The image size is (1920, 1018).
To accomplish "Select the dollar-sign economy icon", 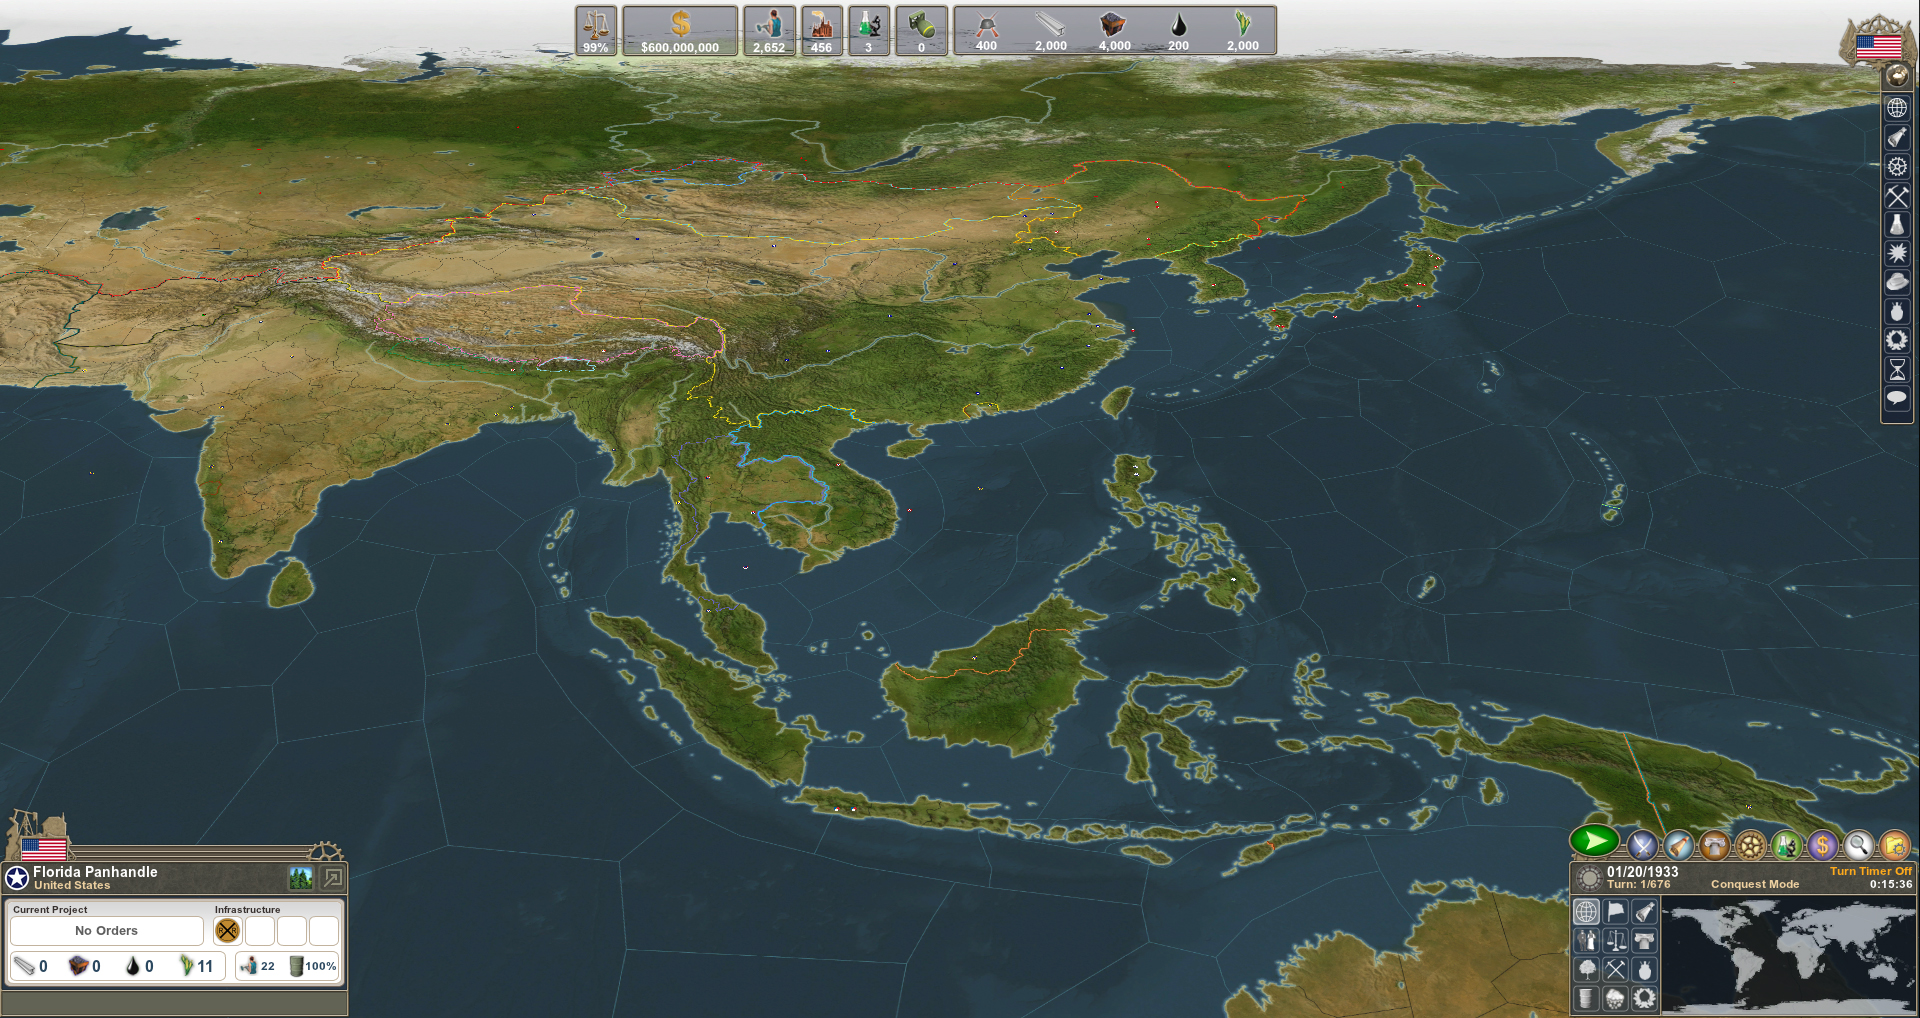I will (1821, 845).
